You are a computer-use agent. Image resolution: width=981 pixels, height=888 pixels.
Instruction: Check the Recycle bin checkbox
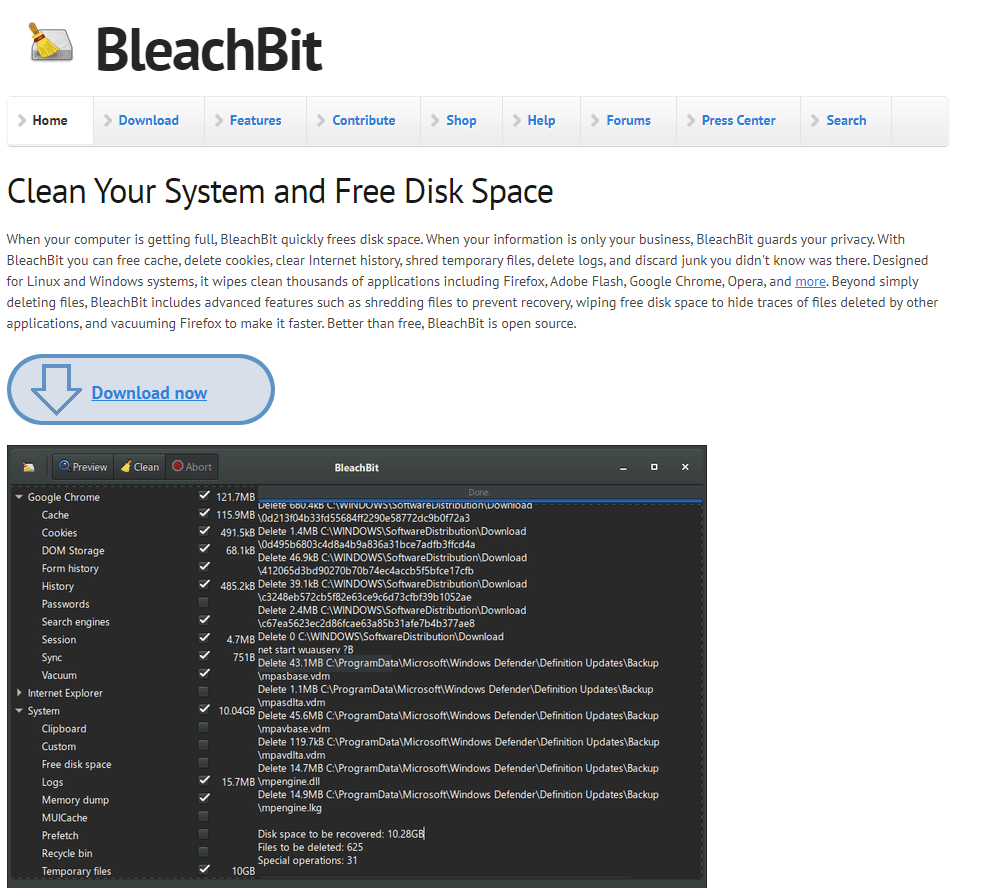[x=203, y=852]
